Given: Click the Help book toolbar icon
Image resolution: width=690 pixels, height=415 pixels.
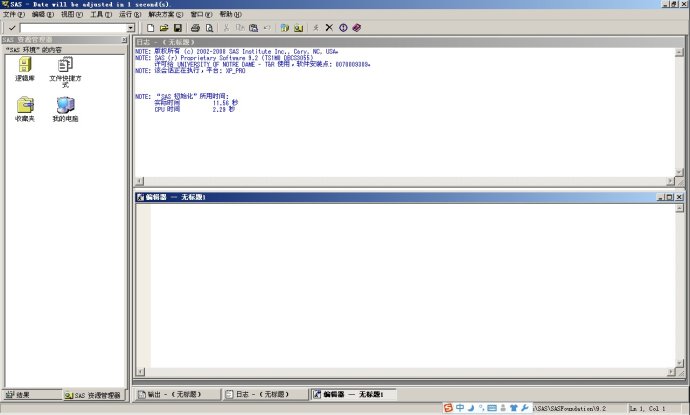Looking at the screenshot, I should click(x=357, y=28).
